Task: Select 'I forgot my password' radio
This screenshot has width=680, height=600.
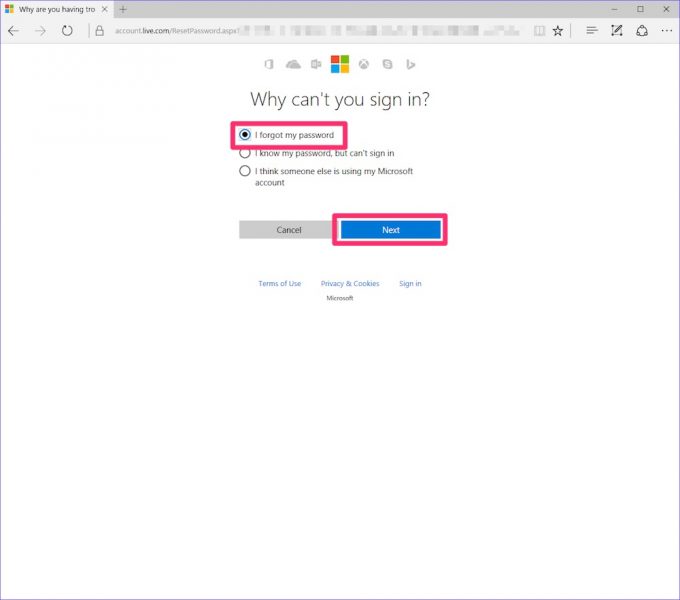Action: coord(245,135)
